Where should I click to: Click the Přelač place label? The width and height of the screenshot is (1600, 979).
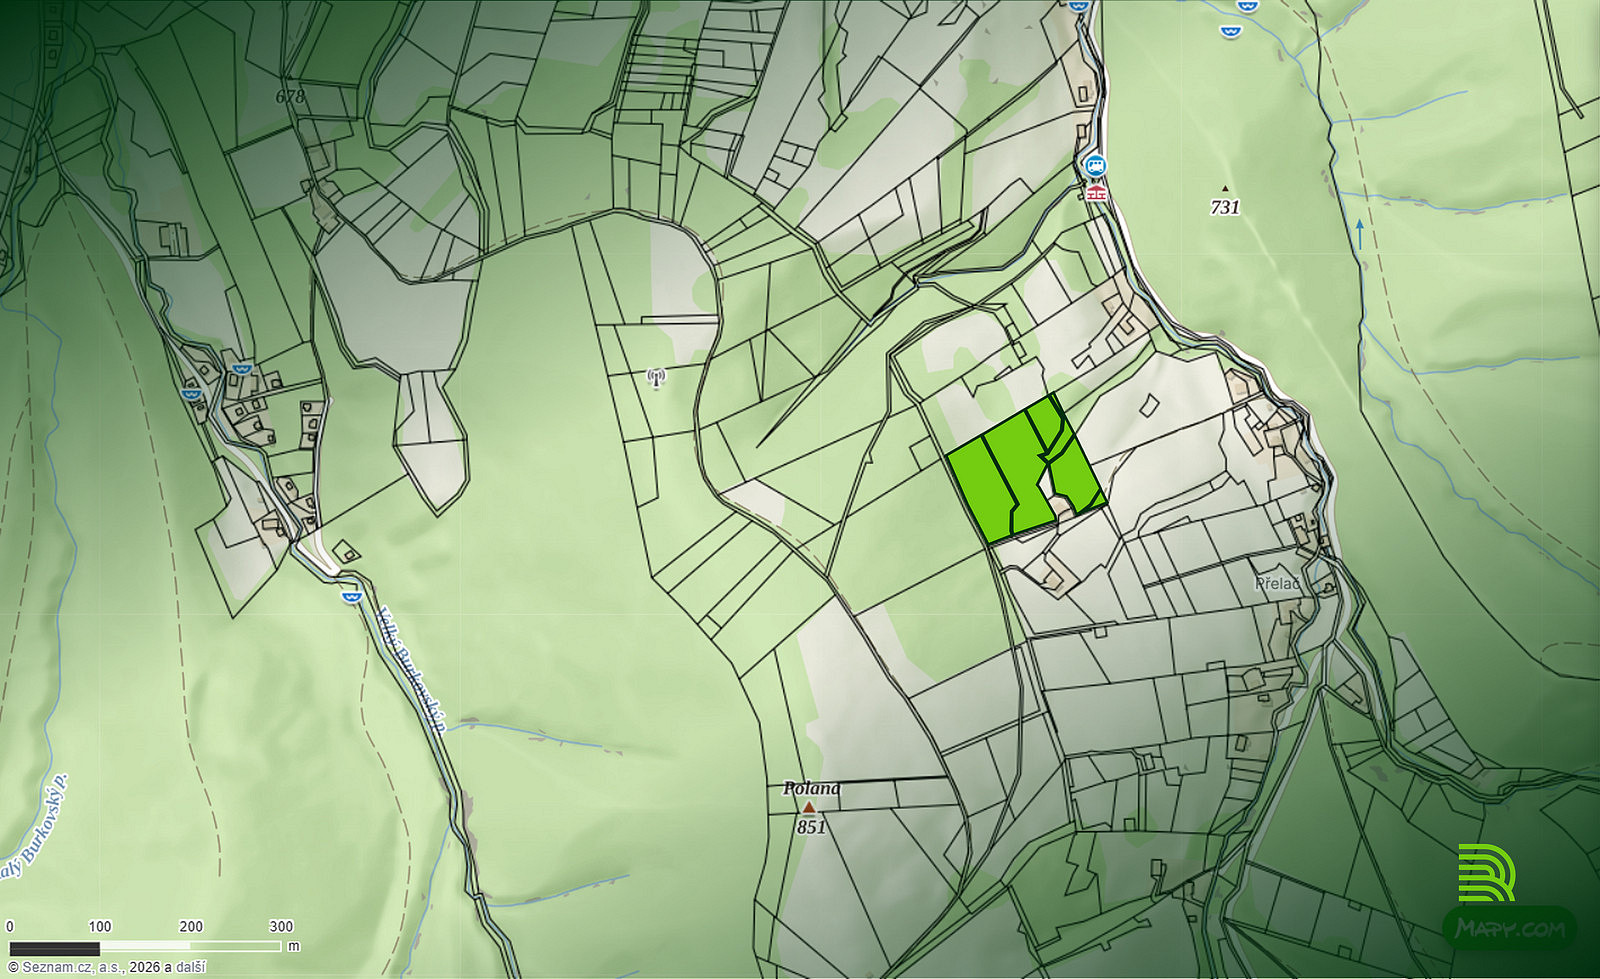(1278, 583)
